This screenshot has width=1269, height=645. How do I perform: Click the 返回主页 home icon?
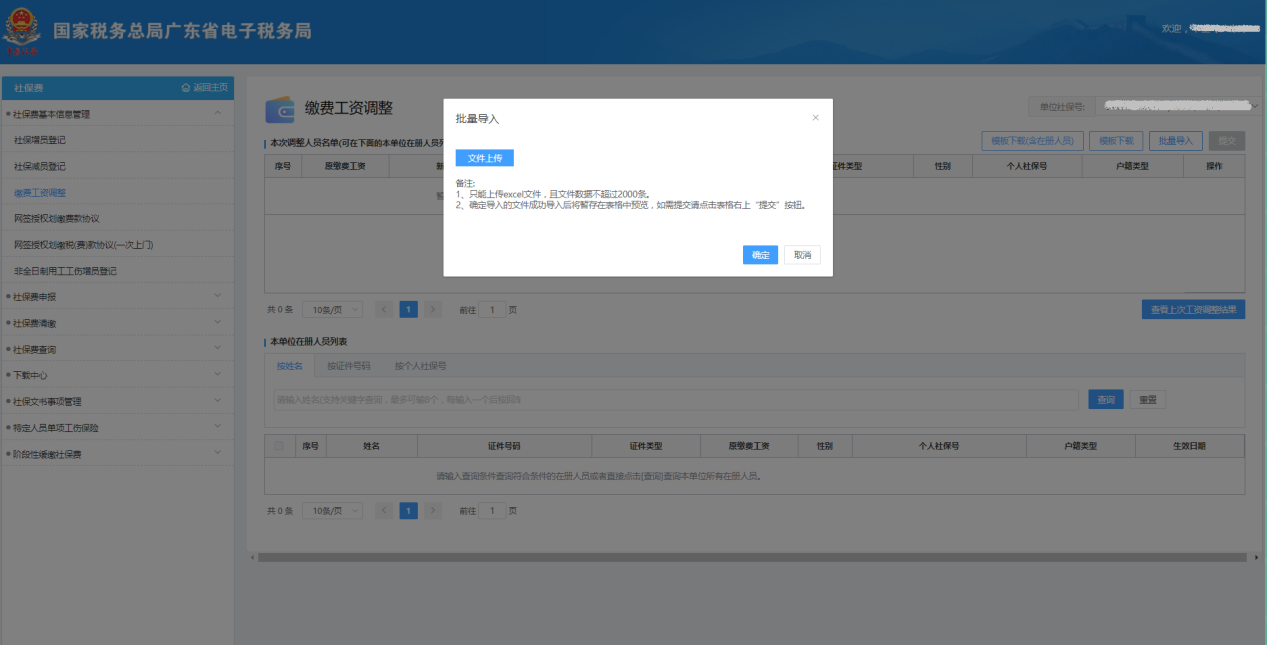[x=186, y=88]
